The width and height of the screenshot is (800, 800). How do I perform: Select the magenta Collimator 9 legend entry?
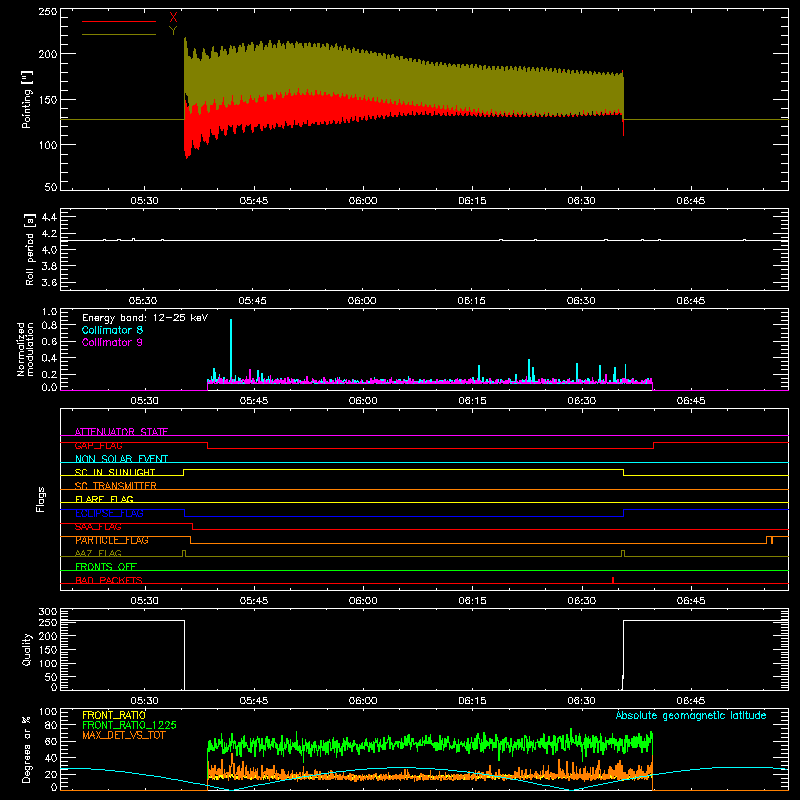112,342
